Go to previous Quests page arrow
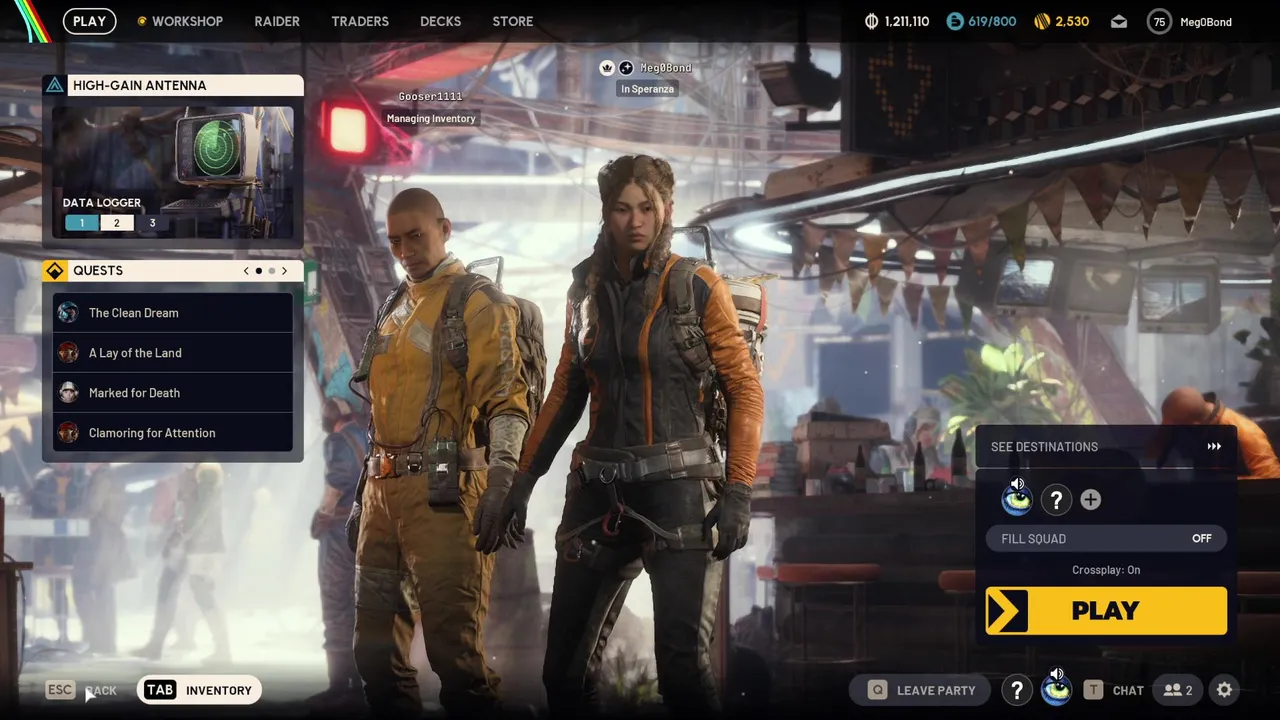1280x720 pixels. pyautogui.click(x=246, y=271)
